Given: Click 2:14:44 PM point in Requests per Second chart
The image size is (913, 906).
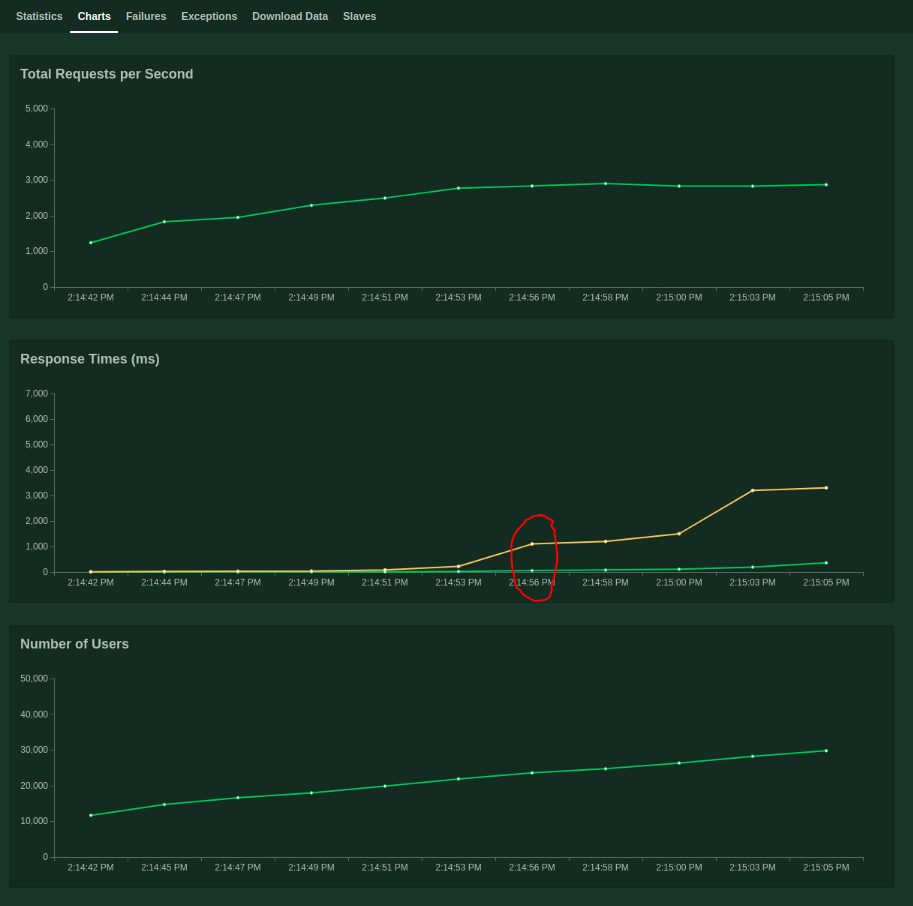Looking at the screenshot, I should coord(164,222).
